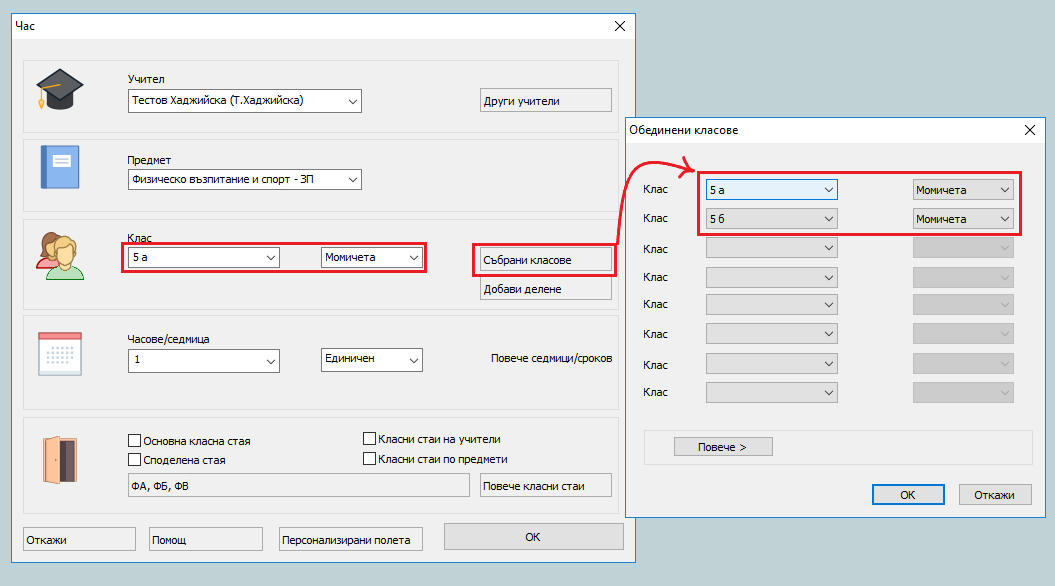1055x586 pixels.
Task: Close the Обединени класове dialog
Action: click(1030, 130)
